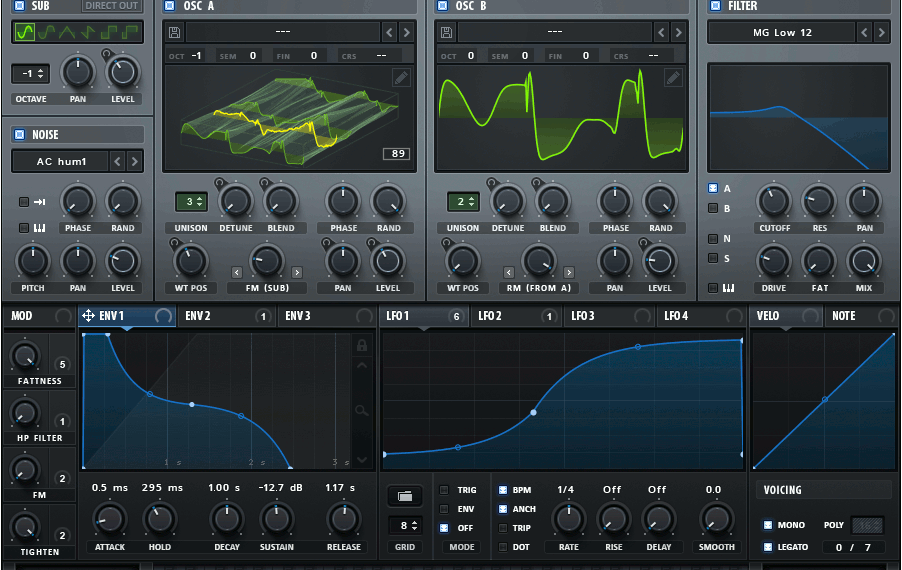
Task: Open the AC hum1 noise sample menu
Action: tap(60, 161)
